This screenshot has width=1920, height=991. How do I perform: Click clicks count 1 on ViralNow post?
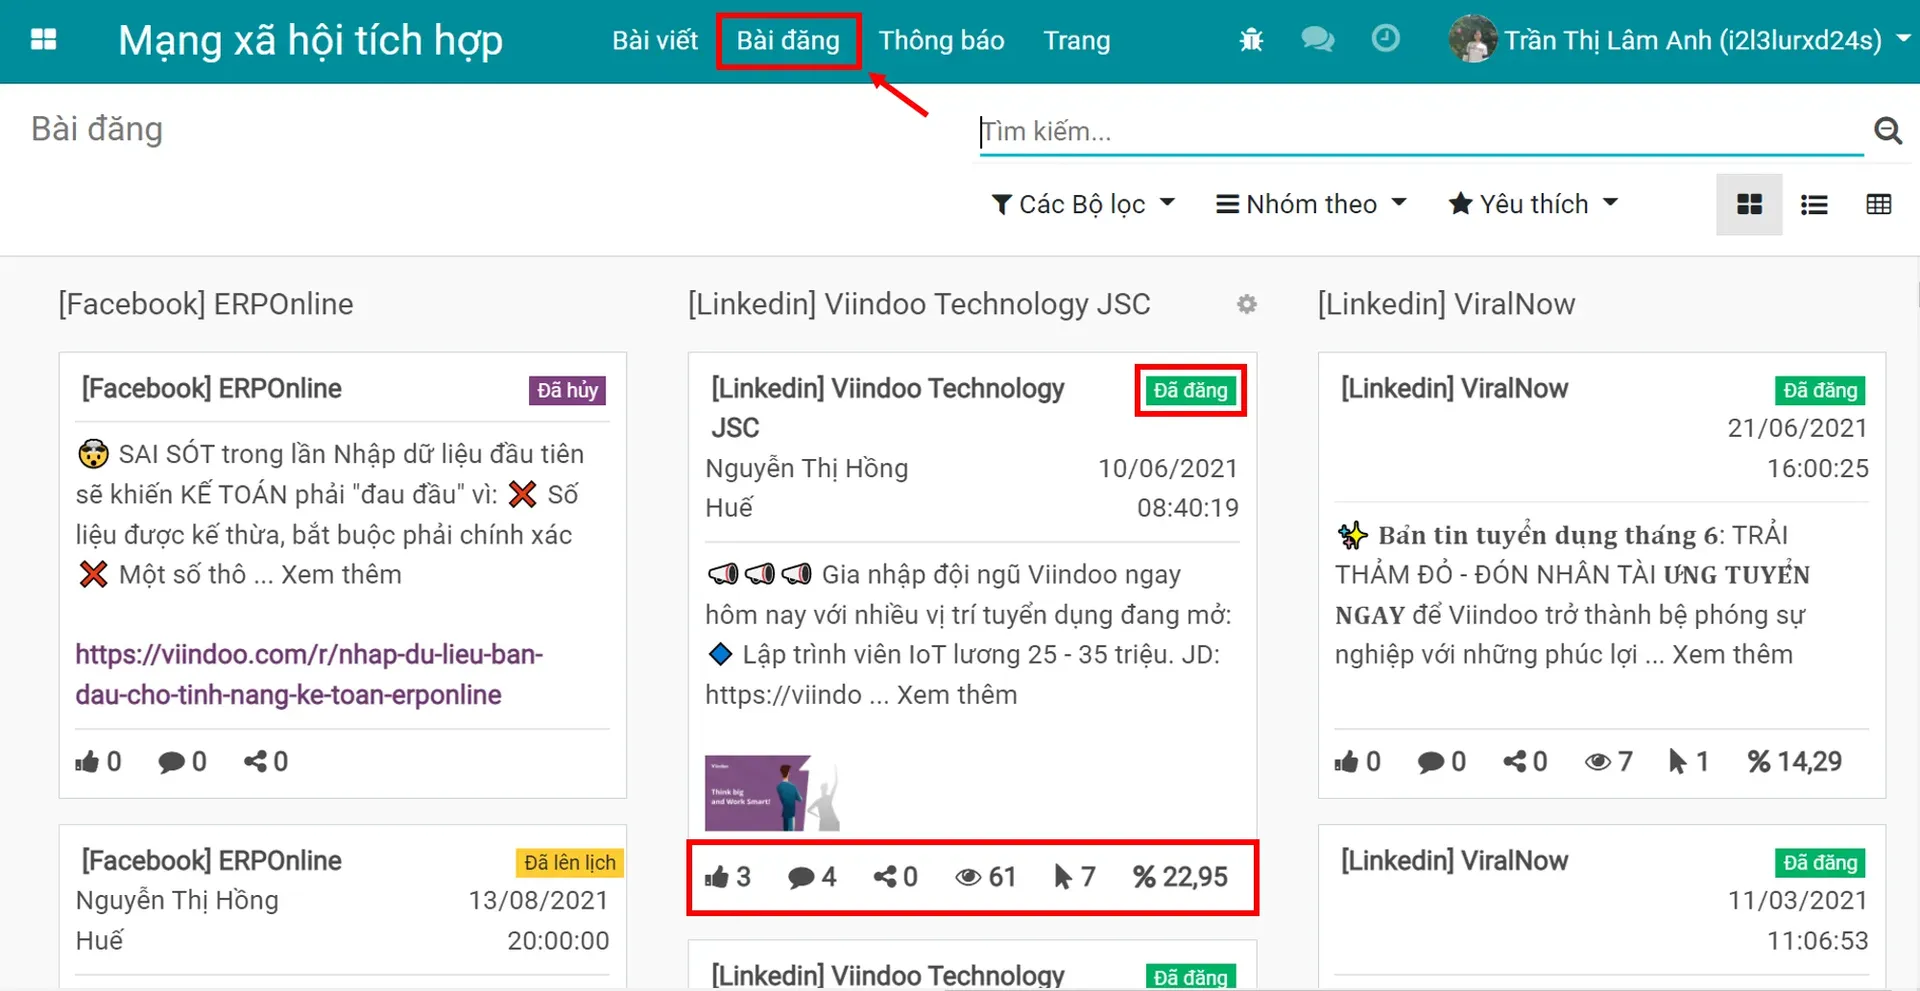click(1689, 762)
